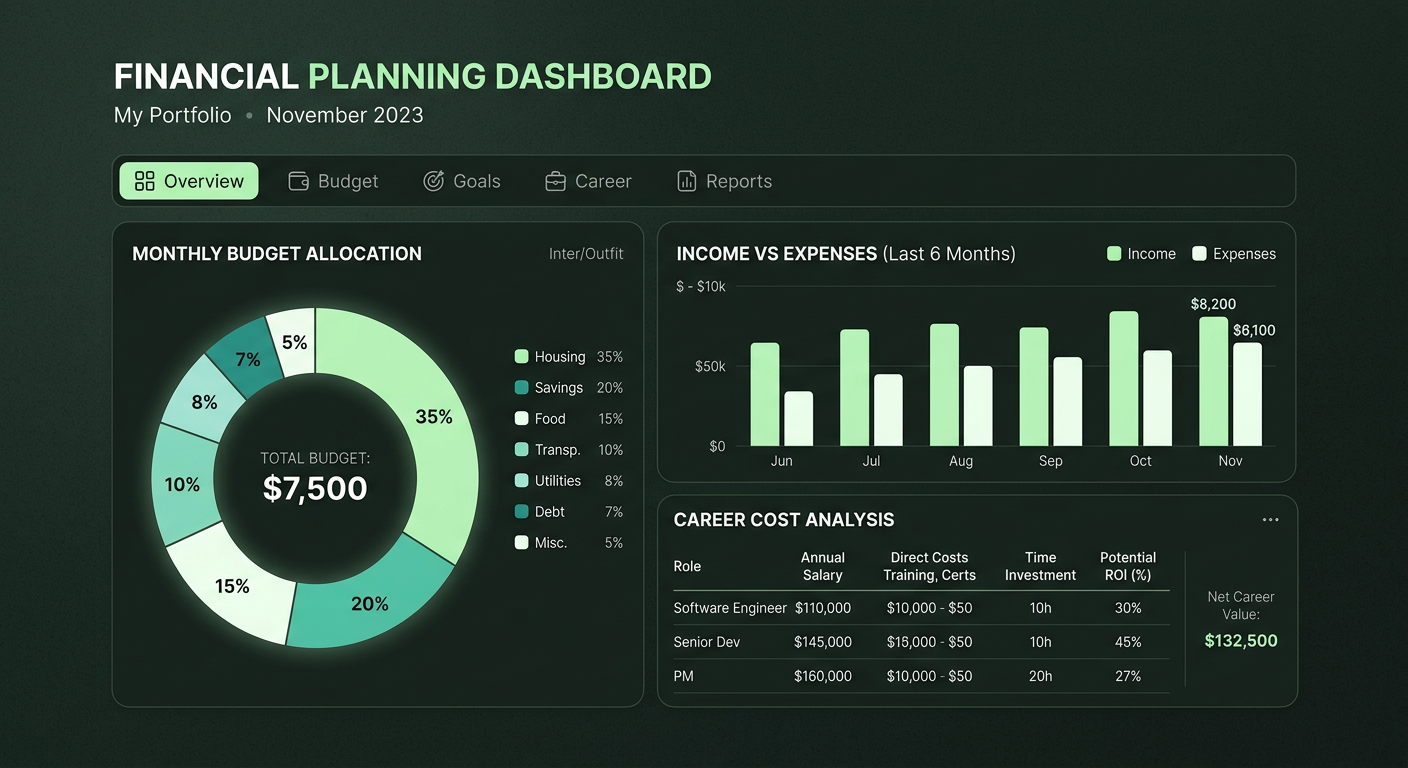The width and height of the screenshot is (1408, 768).
Task: Open Career Cost Analysis three-dots menu
Action: tap(1270, 520)
